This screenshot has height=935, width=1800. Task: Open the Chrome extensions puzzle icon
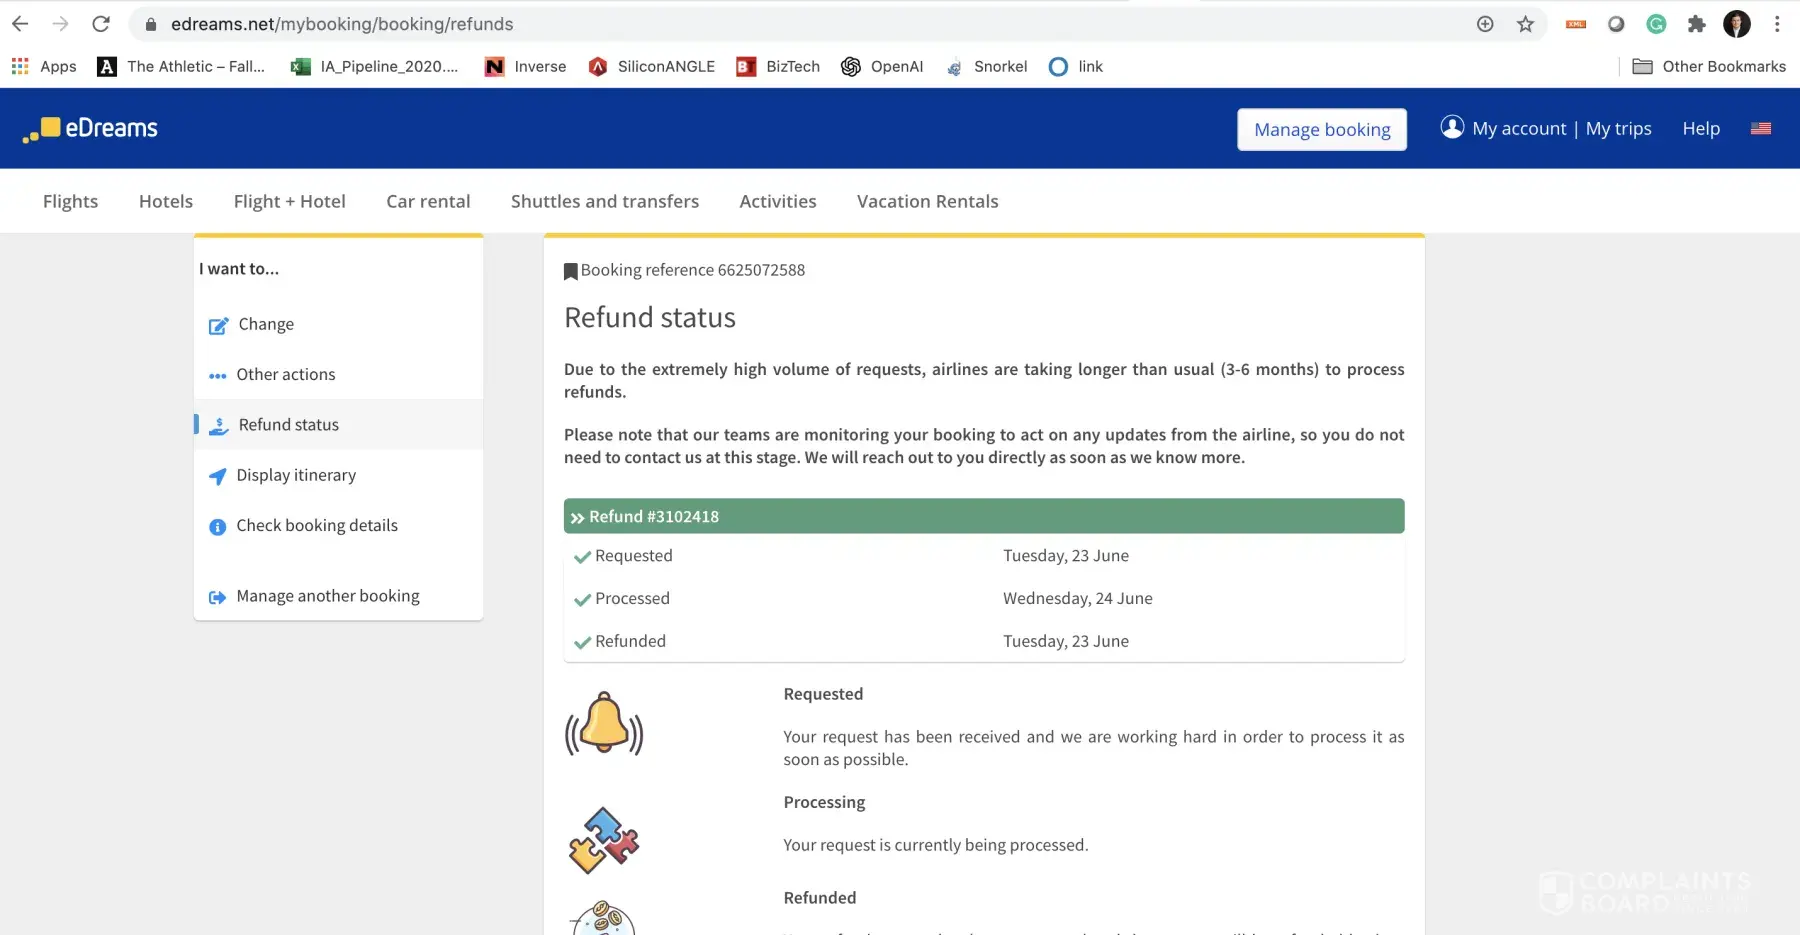[x=1696, y=24]
